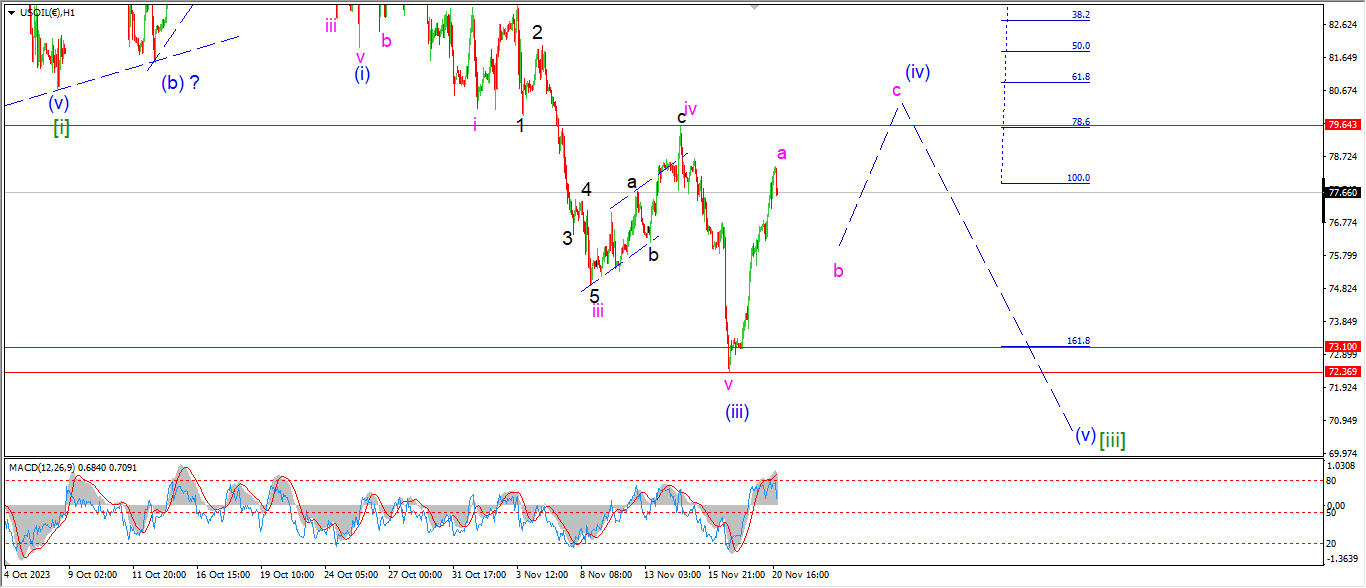
Task: Click the '(b) ?' wave annotation
Action: 180,83
